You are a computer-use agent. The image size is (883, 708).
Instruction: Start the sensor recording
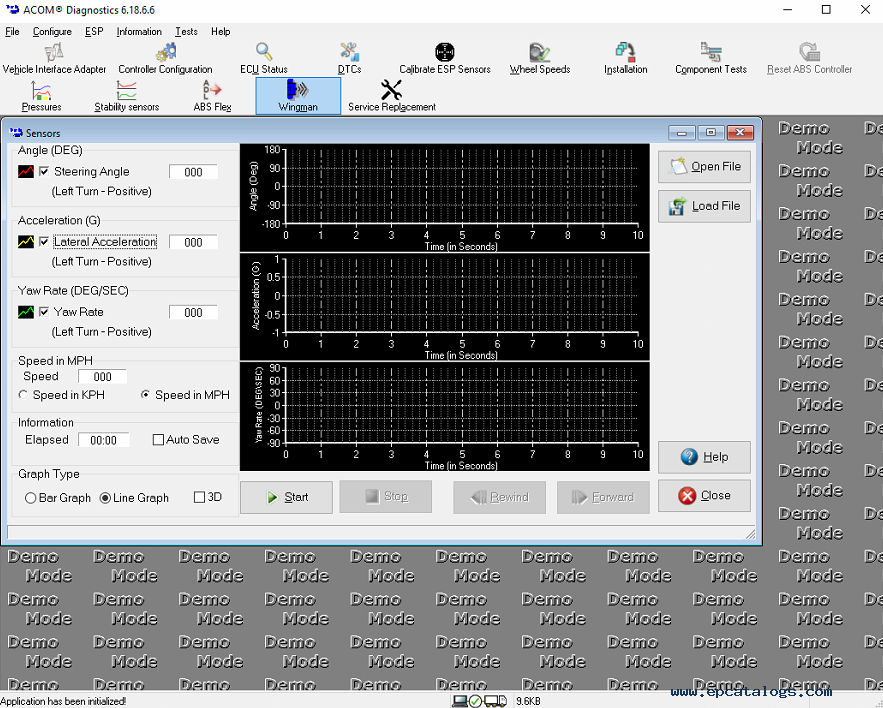pyautogui.click(x=286, y=497)
